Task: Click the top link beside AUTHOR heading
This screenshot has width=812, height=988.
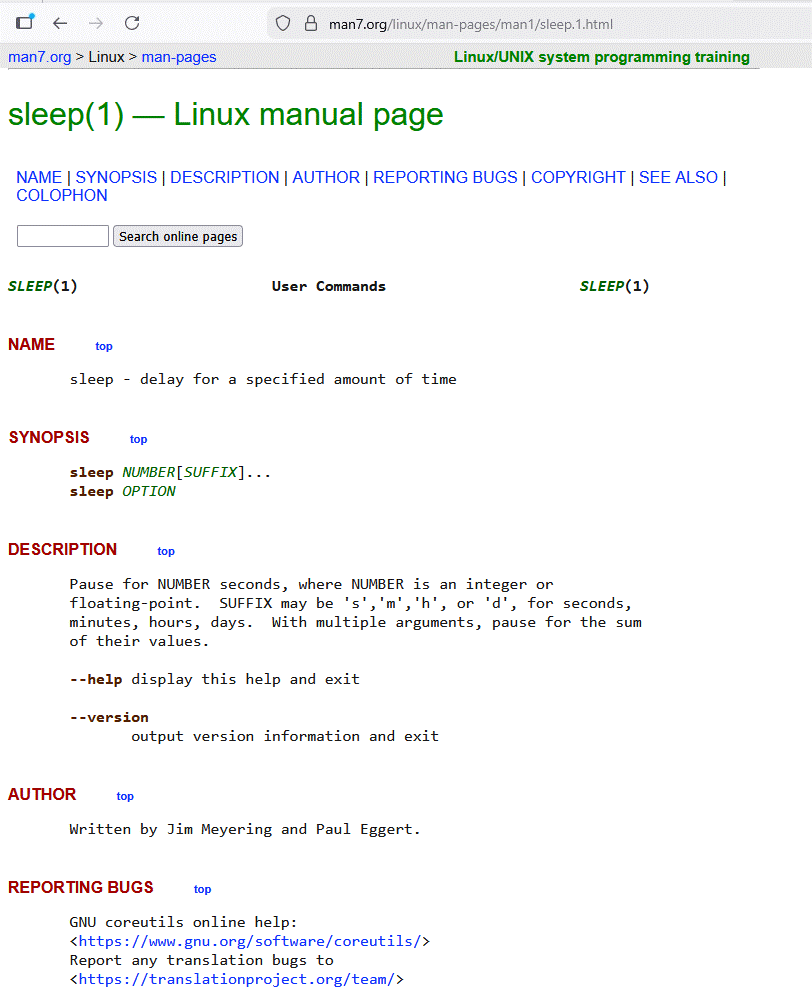Action: point(125,796)
